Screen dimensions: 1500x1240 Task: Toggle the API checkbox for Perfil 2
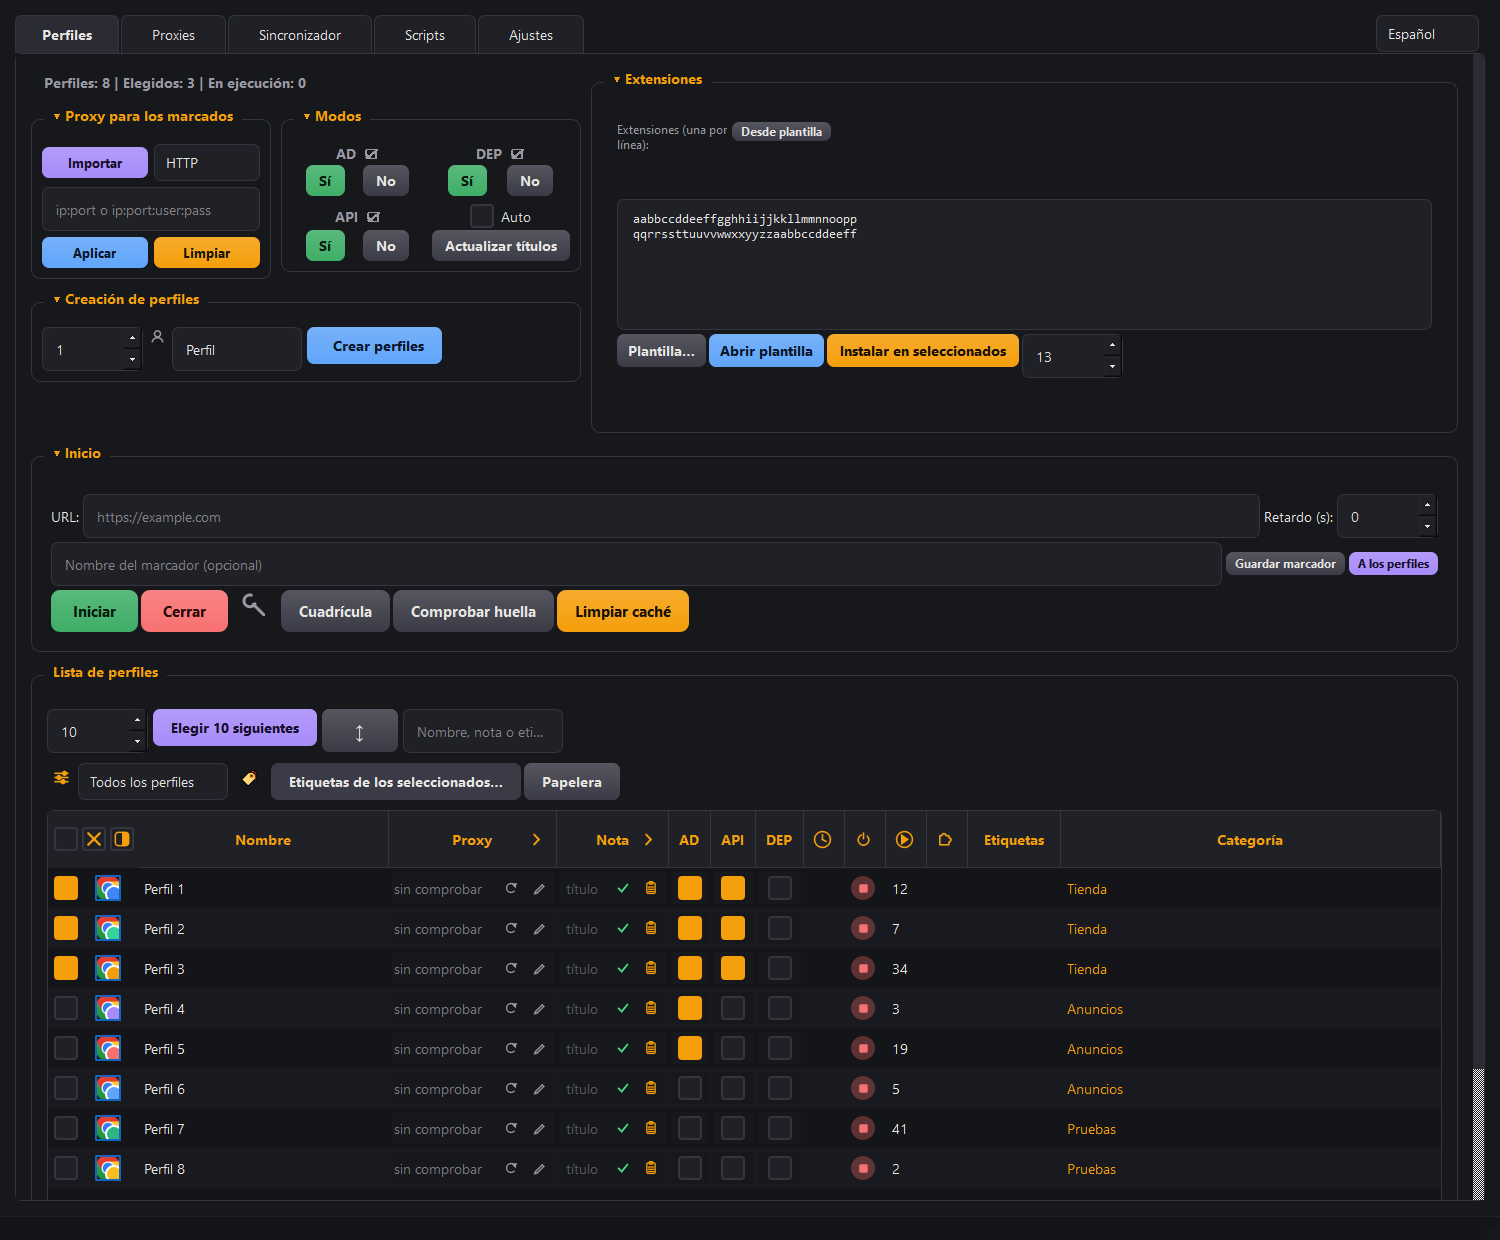point(733,928)
